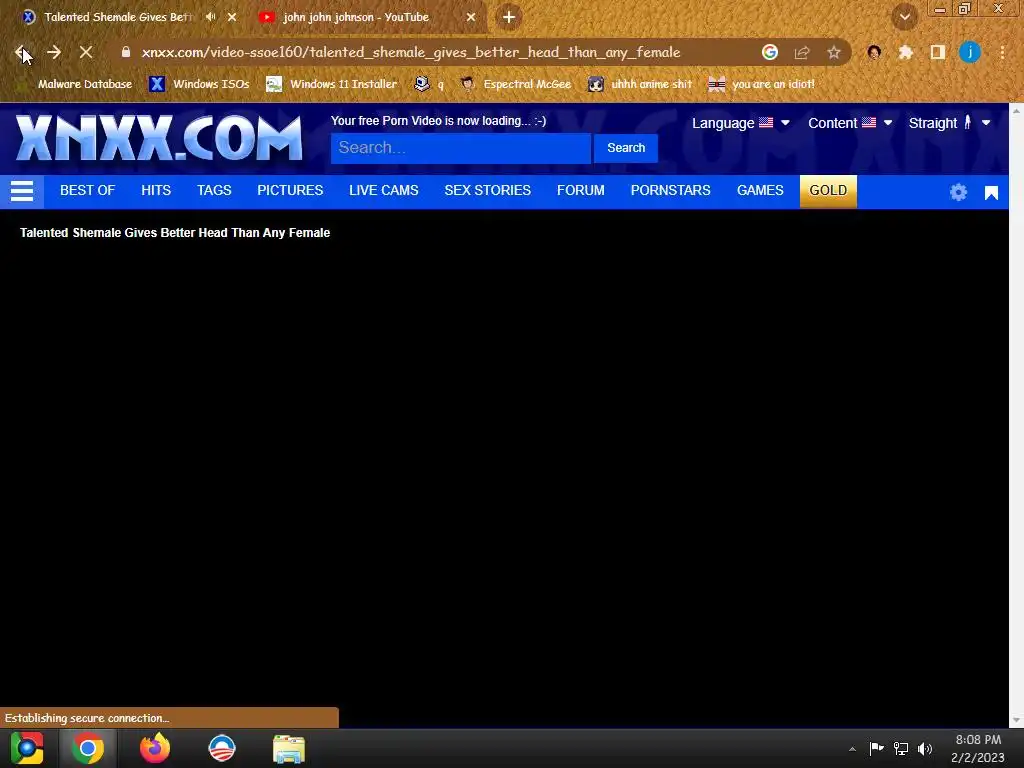Expand the Straight orientation dropdown
The height and width of the screenshot is (768, 1024).
[950, 123]
